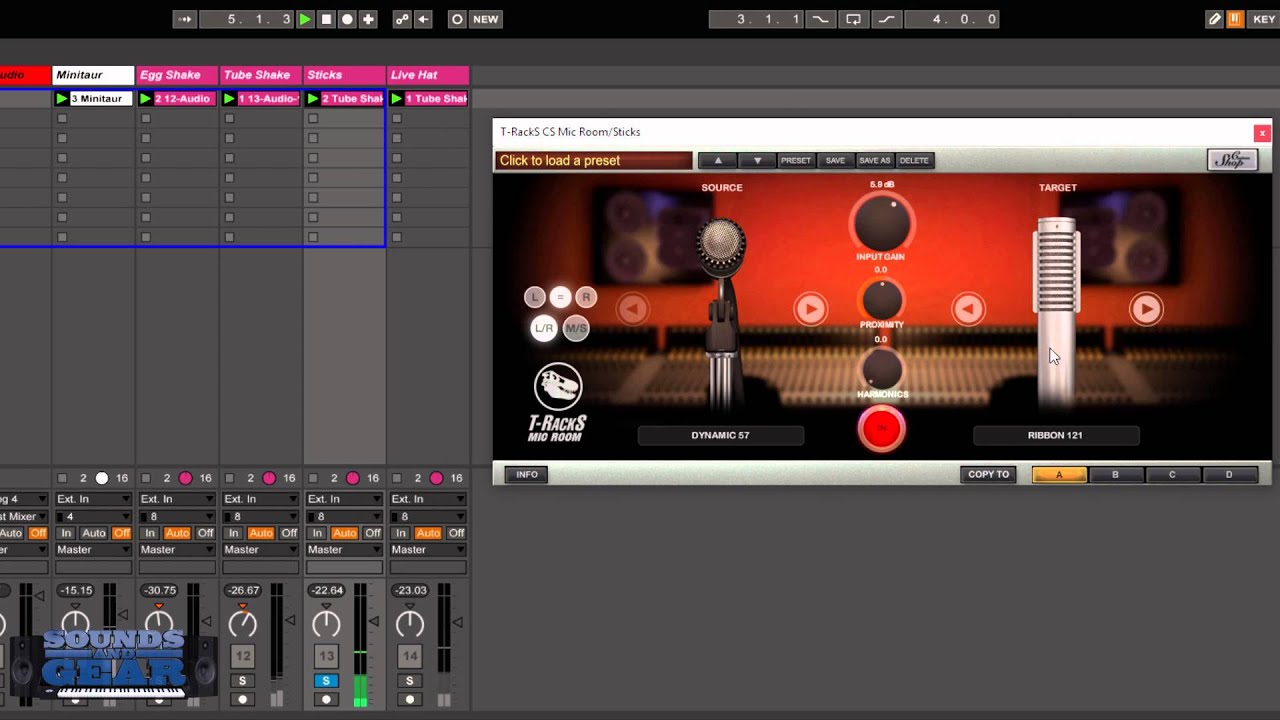The image size is (1280, 720).
Task: Launch the 12-Audio clip in Egg Shake
Action: tap(146, 98)
